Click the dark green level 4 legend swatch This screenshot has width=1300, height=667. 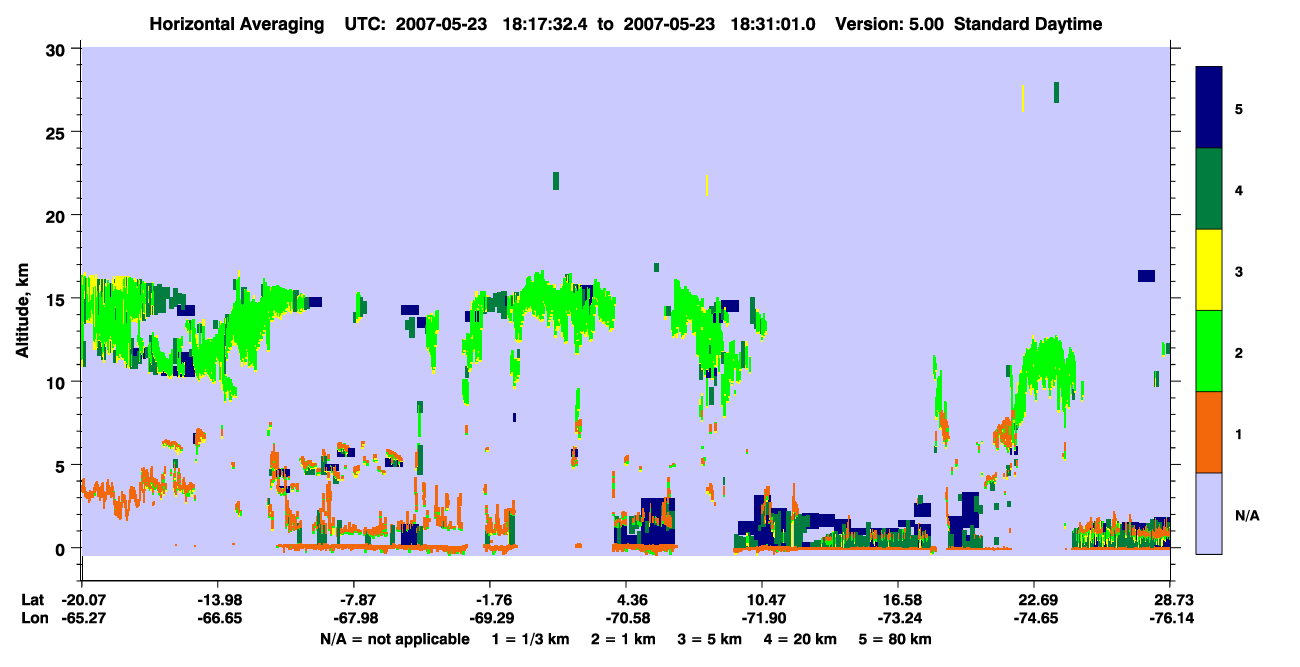[1209, 189]
